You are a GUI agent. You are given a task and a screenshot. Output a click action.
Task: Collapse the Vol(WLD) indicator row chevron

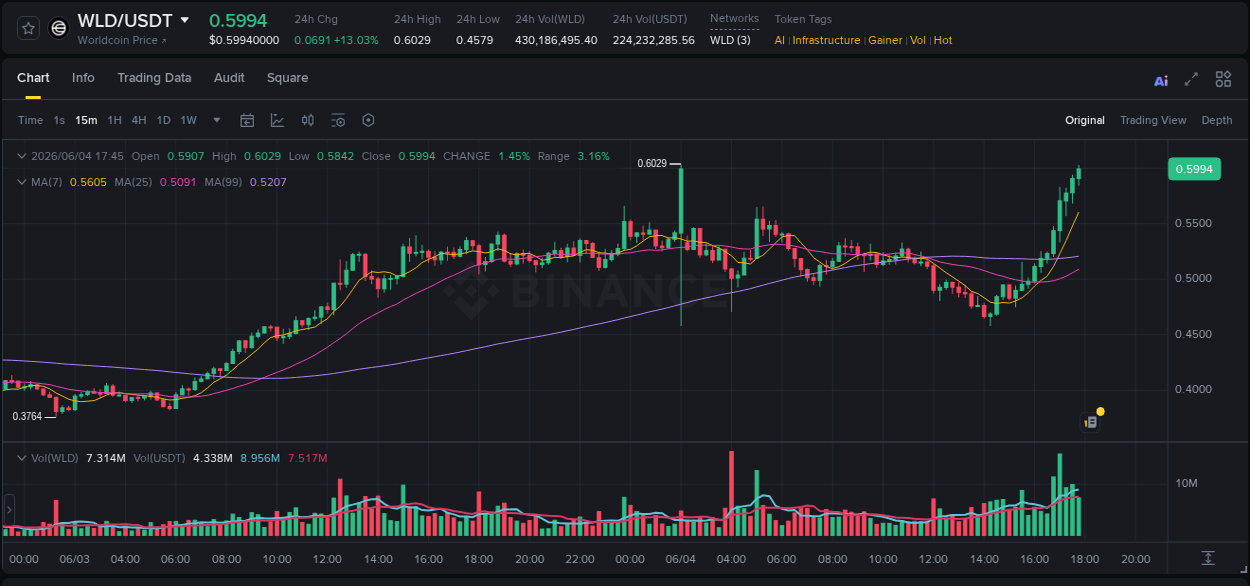[21, 458]
